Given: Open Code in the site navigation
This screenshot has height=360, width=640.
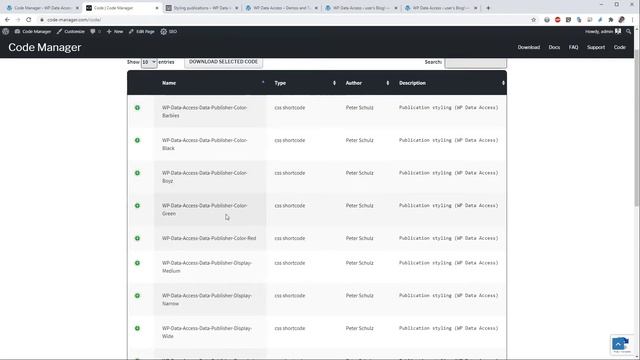Looking at the screenshot, I should point(620,47).
